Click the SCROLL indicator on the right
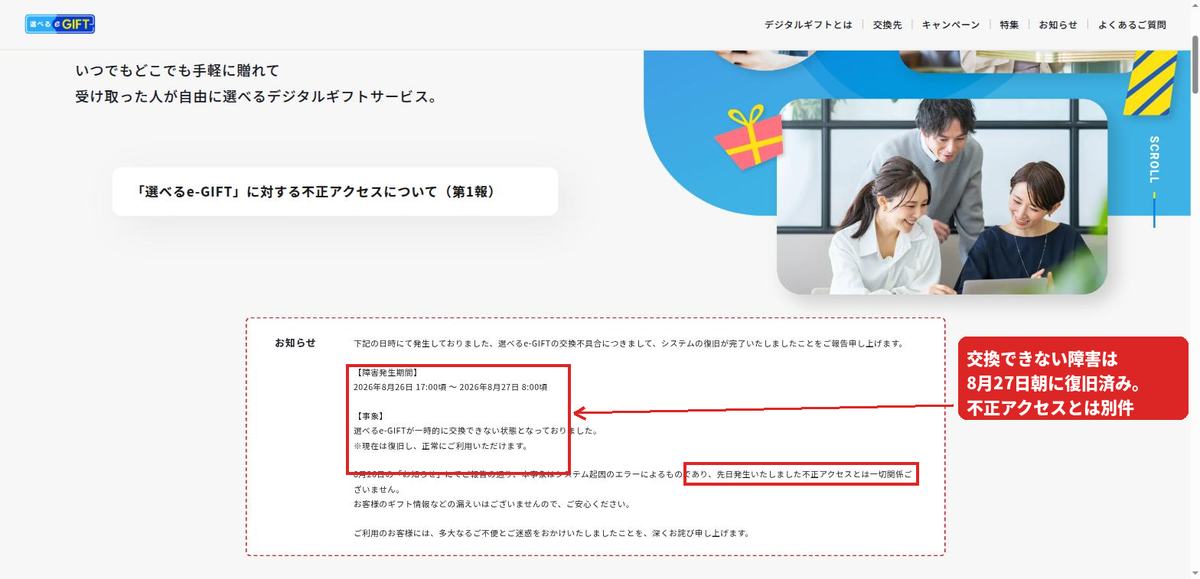Viewport: 1200px width, 579px height. 1154,180
